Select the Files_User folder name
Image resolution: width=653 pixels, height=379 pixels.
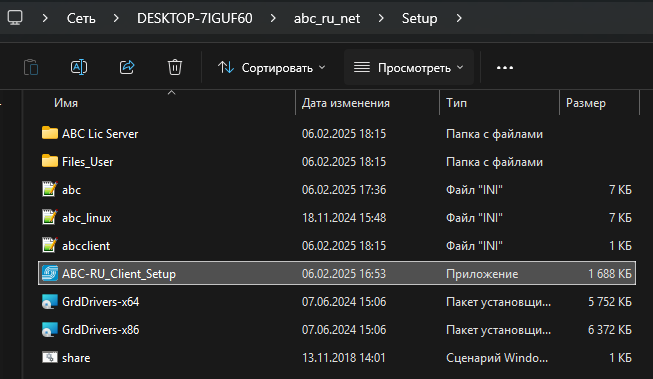87,162
